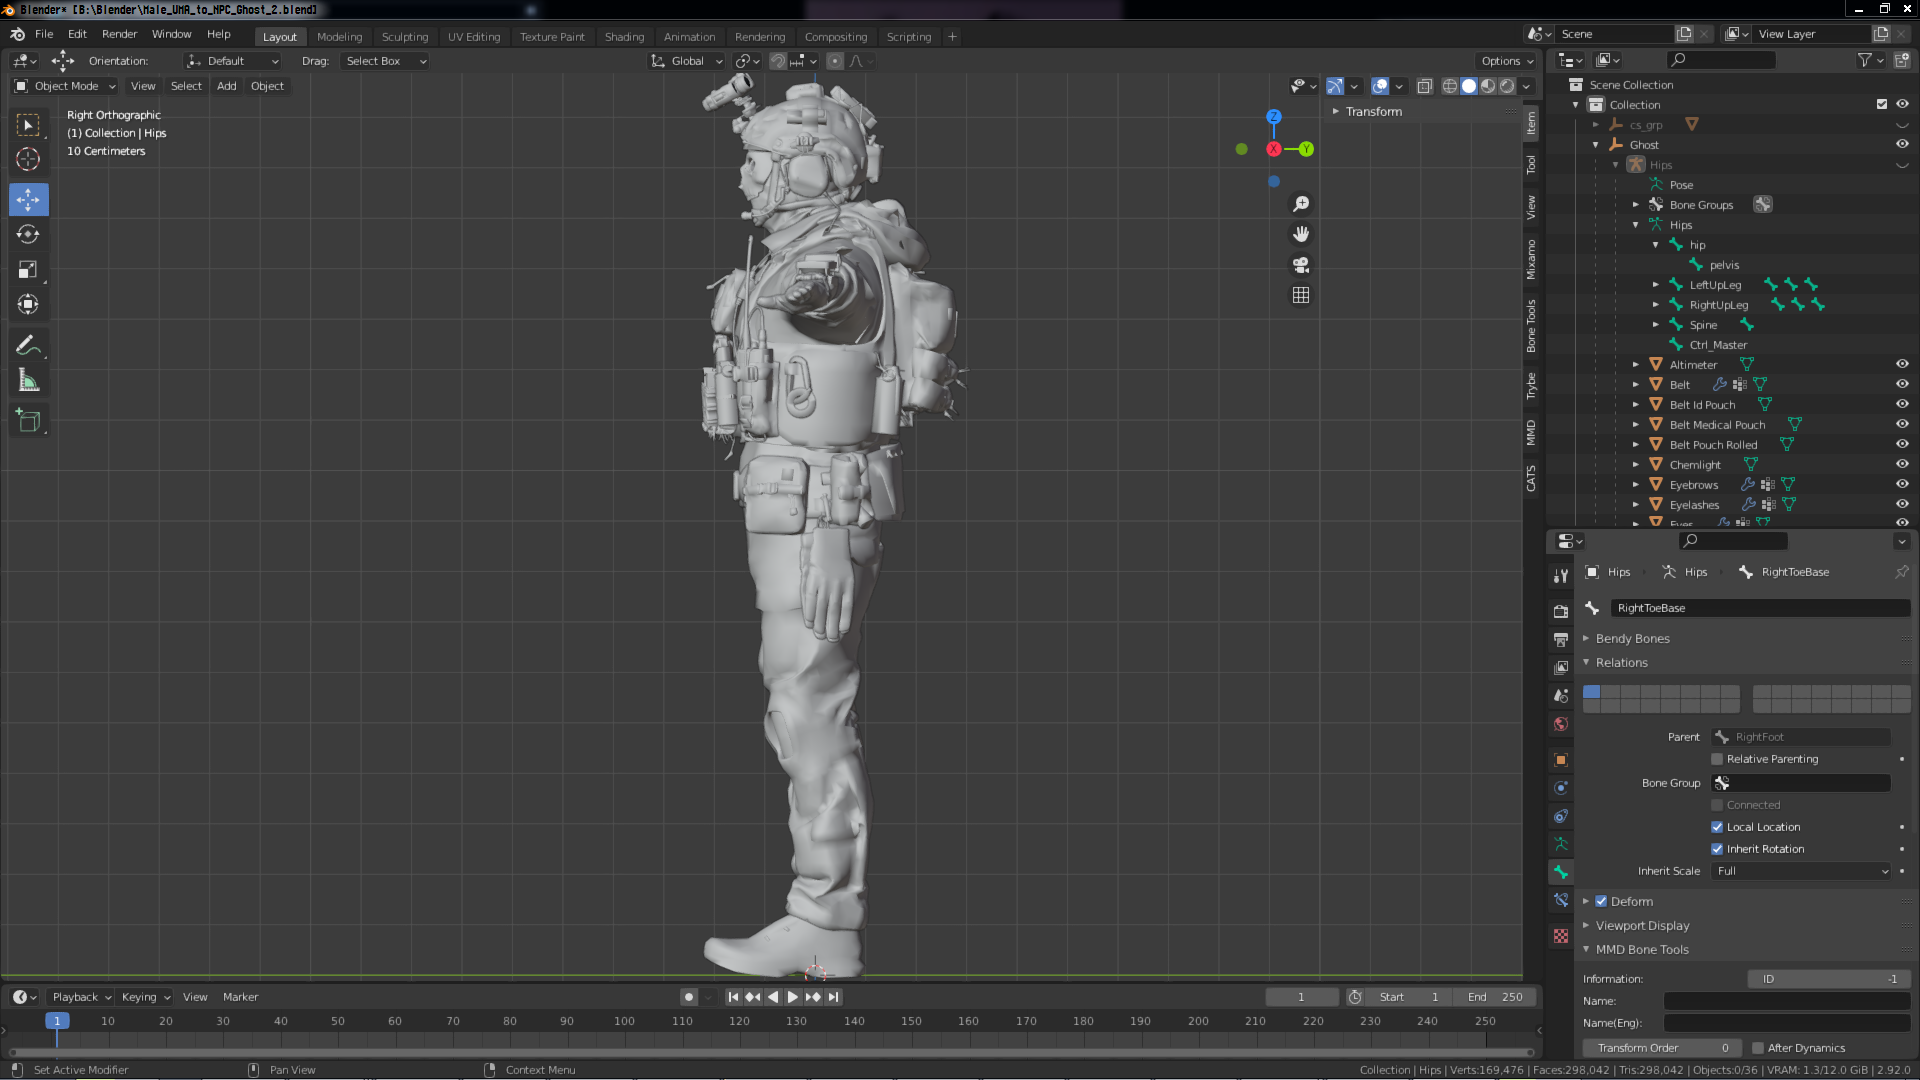Open the Sculpting workspace tab
Screen dimensions: 1920x1080
[x=404, y=37]
